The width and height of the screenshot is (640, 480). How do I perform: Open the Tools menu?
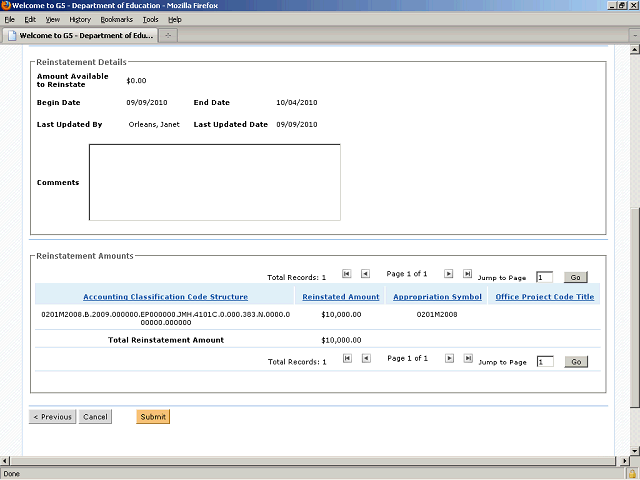pyautogui.click(x=150, y=19)
